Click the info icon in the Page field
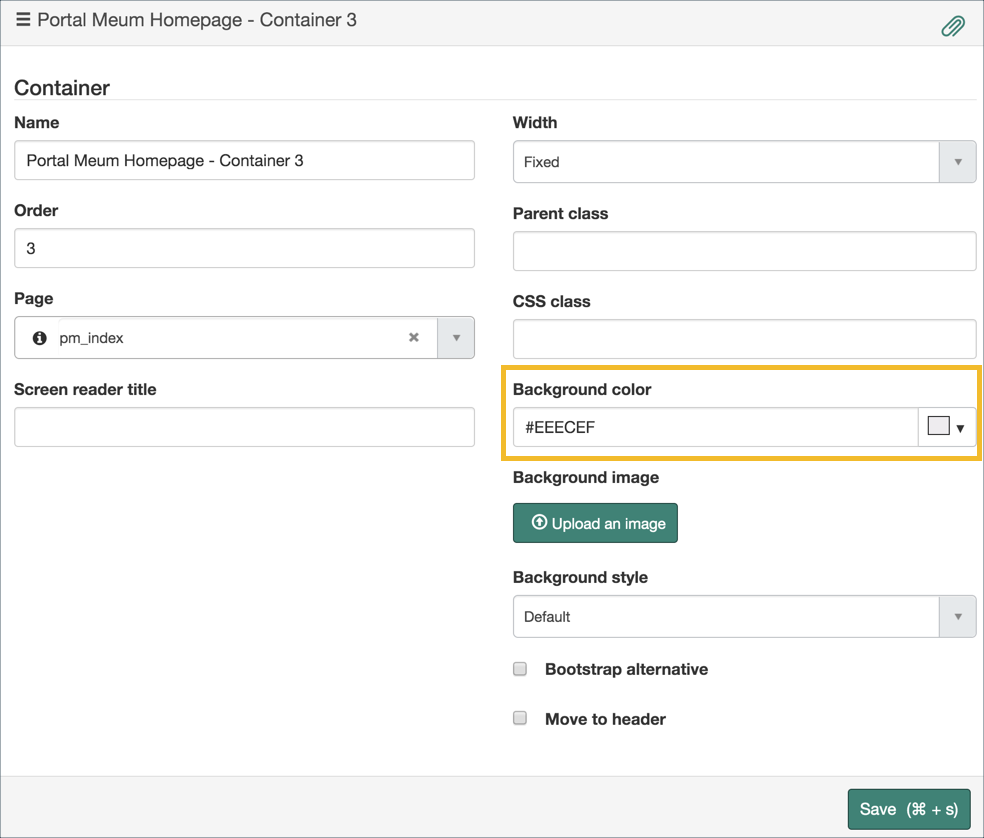Screen dimensions: 984x838 click(x=38, y=337)
